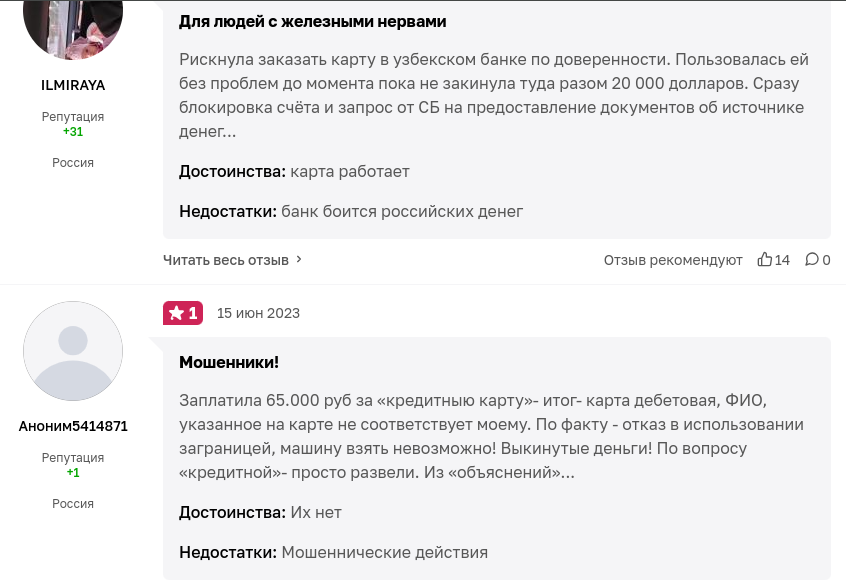
Task: Open Аноним5414871 username link
Action: pos(73,426)
